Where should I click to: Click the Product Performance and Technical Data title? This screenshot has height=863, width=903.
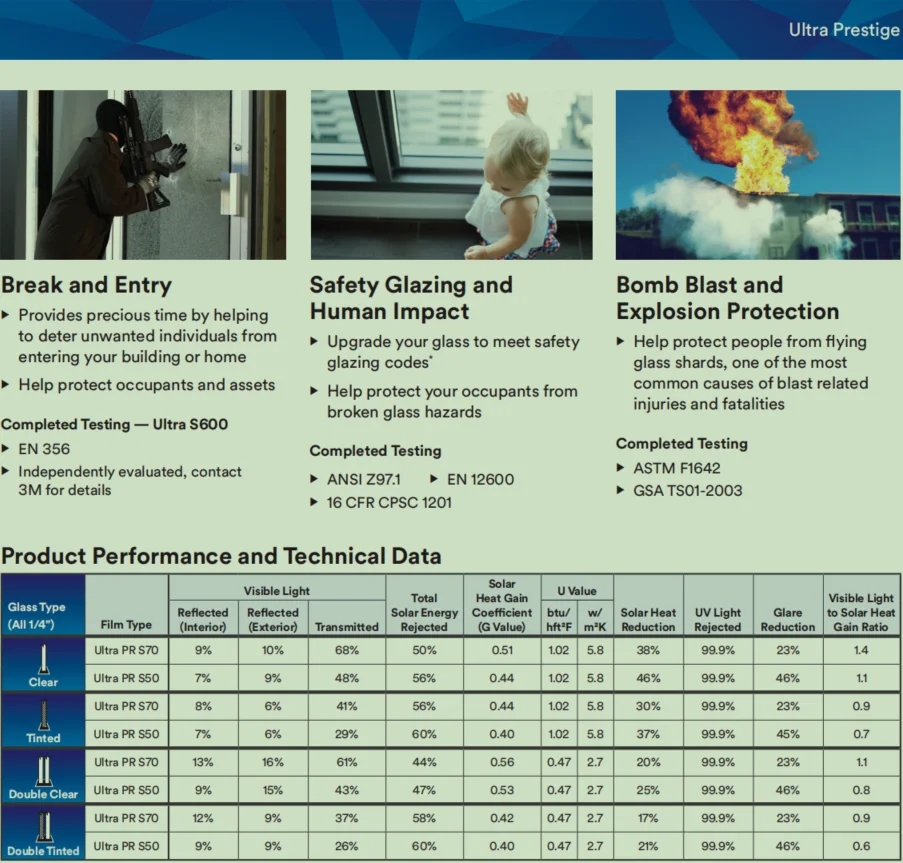click(221, 556)
